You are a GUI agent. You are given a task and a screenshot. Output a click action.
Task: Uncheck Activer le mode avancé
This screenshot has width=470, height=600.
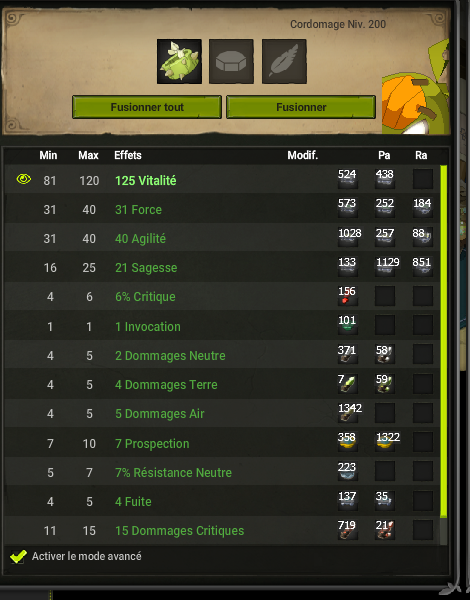click(x=18, y=556)
